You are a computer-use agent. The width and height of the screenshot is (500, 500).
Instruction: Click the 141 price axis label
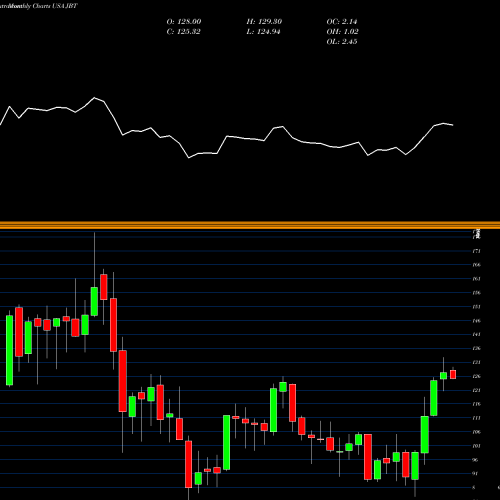point(476,334)
